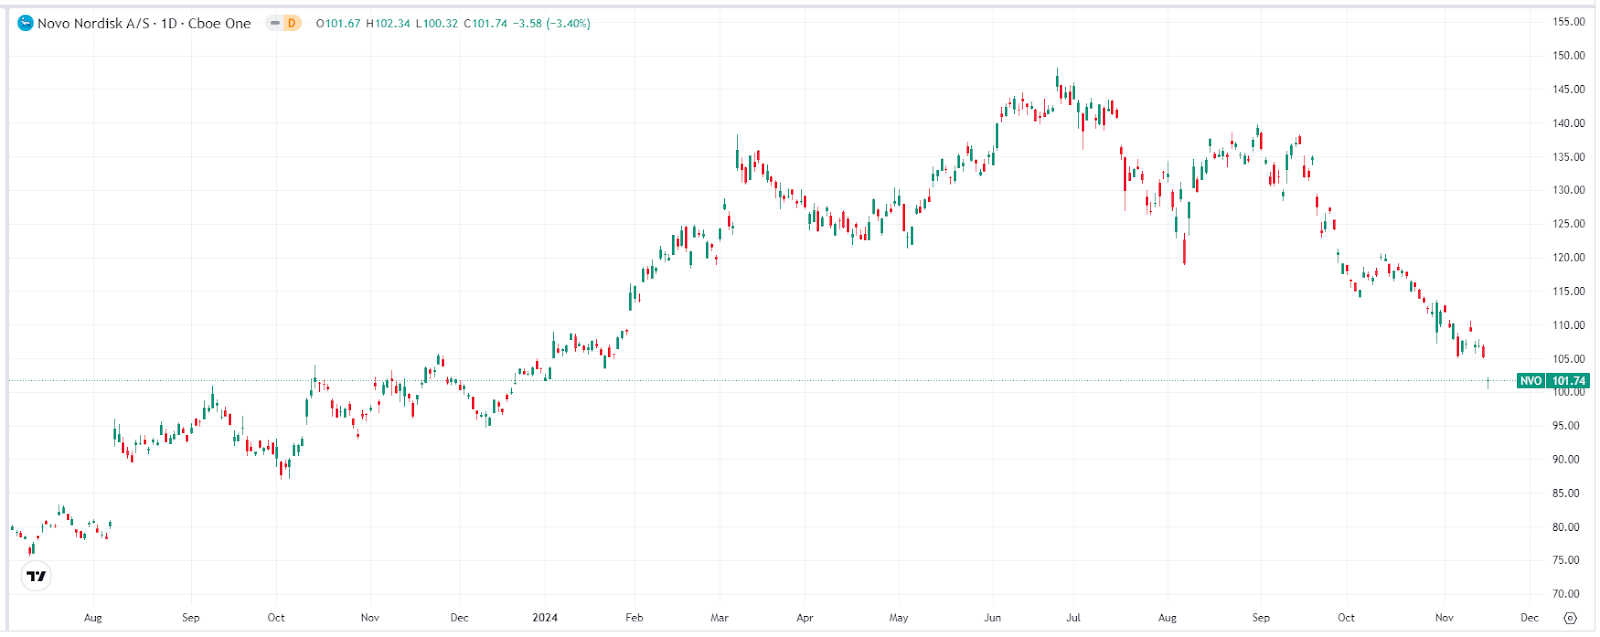Click the change value −3.58 (−3.40%)
The height and width of the screenshot is (637, 1600).
552,23
